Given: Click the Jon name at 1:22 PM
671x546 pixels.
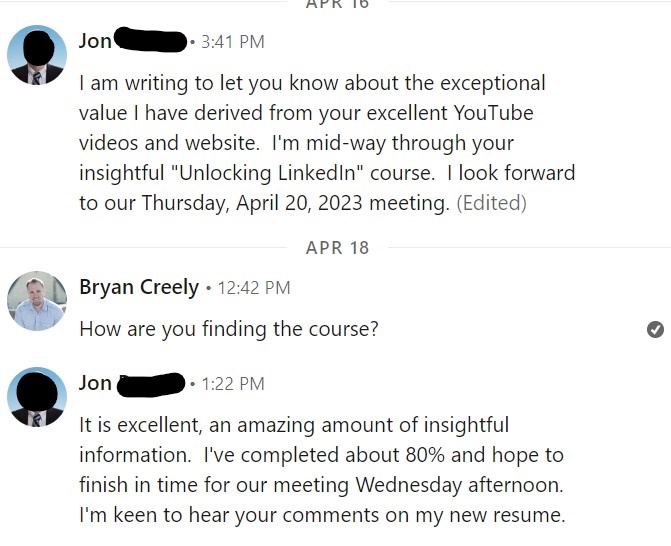Looking at the screenshot, I should 95,383.
